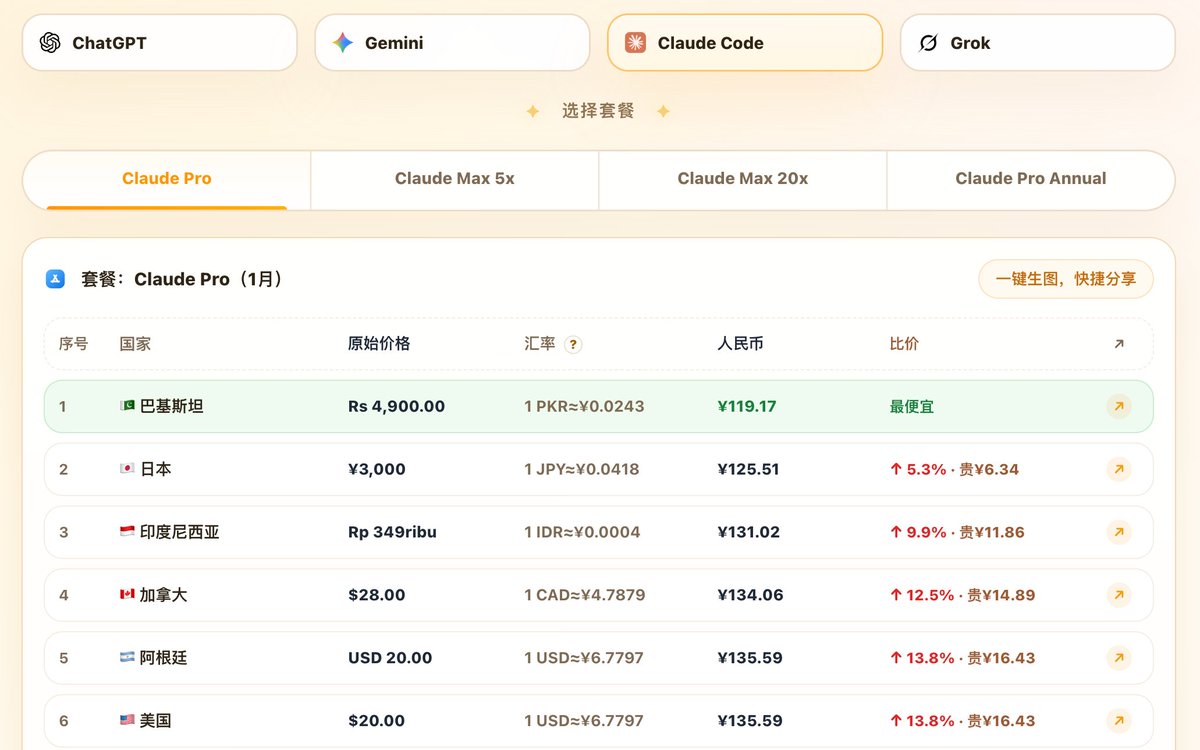Select the Claude Pro Annual tab
The height and width of the screenshot is (750, 1200).
[1031, 179]
